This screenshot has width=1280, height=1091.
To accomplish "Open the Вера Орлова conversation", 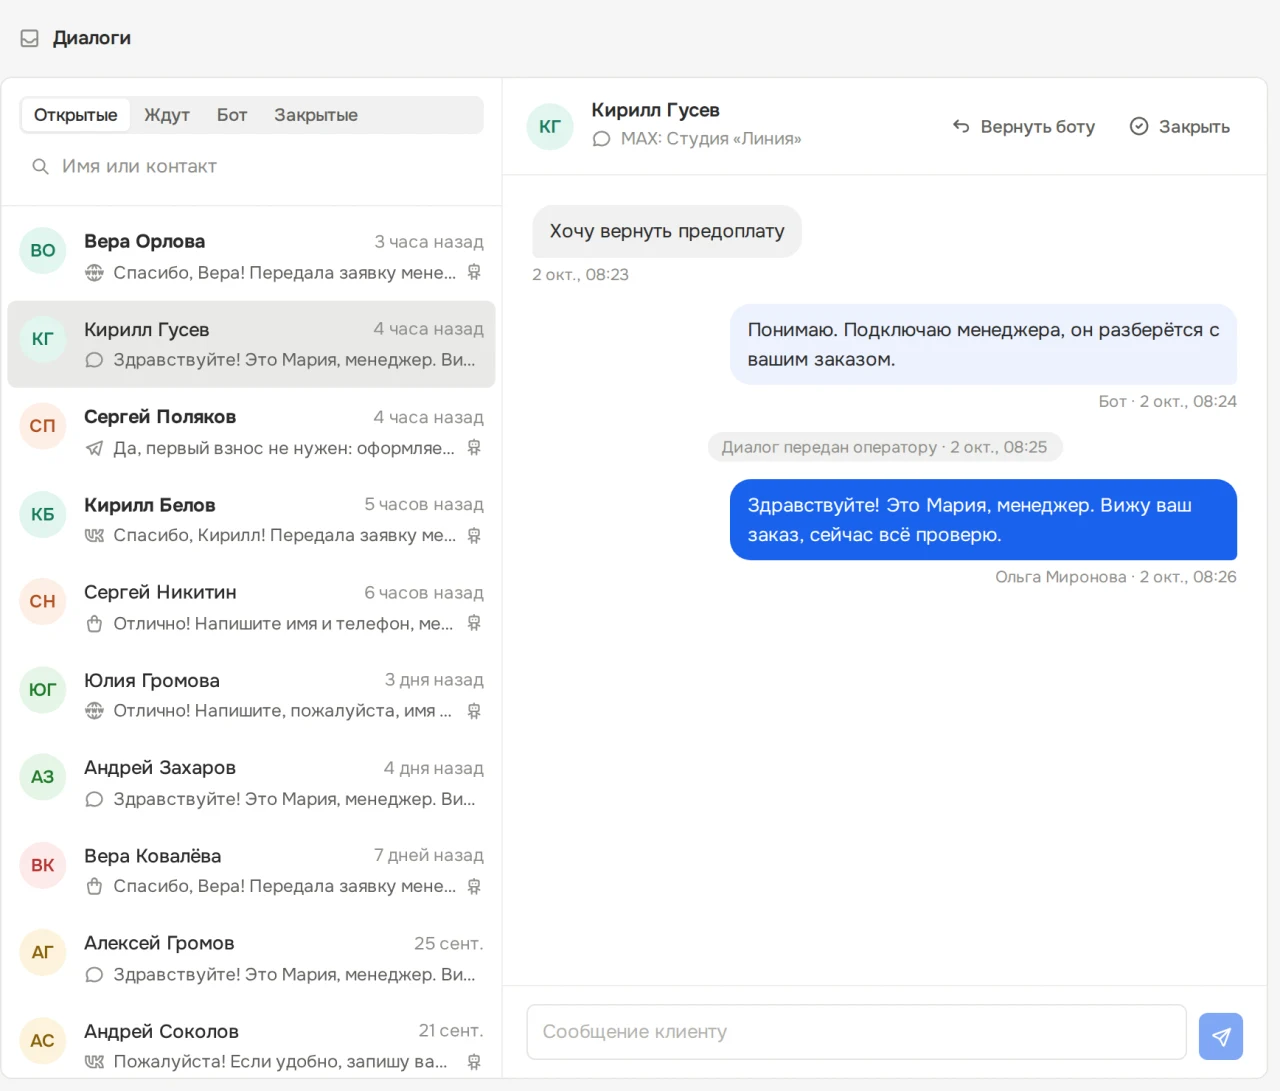I will (x=251, y=257).
